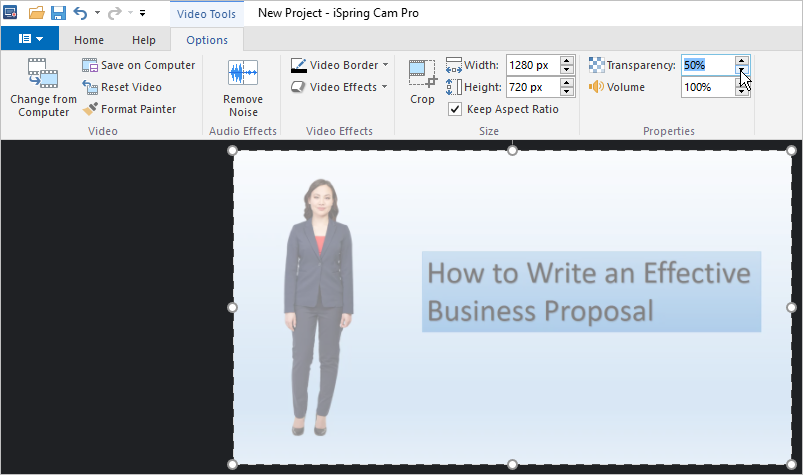Decrease the Width value with down arrow
The width and height of the screenshot is (803, 475).
tap(566, 70)
